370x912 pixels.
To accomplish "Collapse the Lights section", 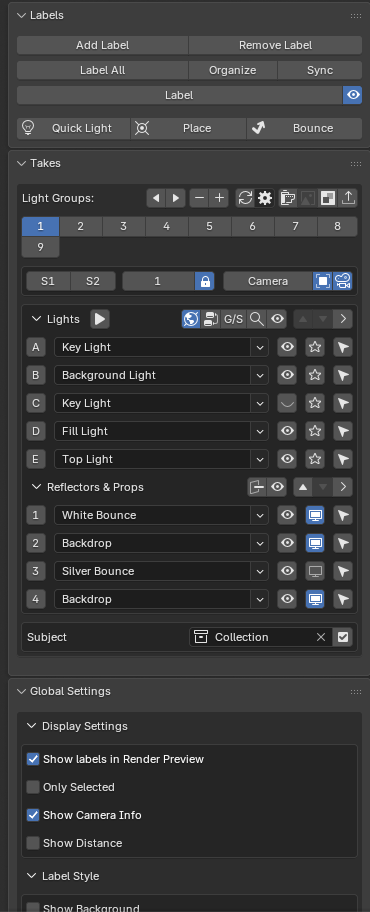I will pos(36,319).
